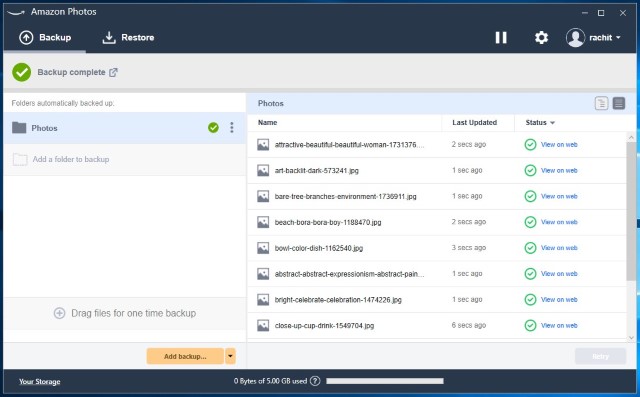Image resolution: width=640 pixels, height=397 pixels.
Task: View attractive-beautiful-woman file on web
Action: (559, 144)
